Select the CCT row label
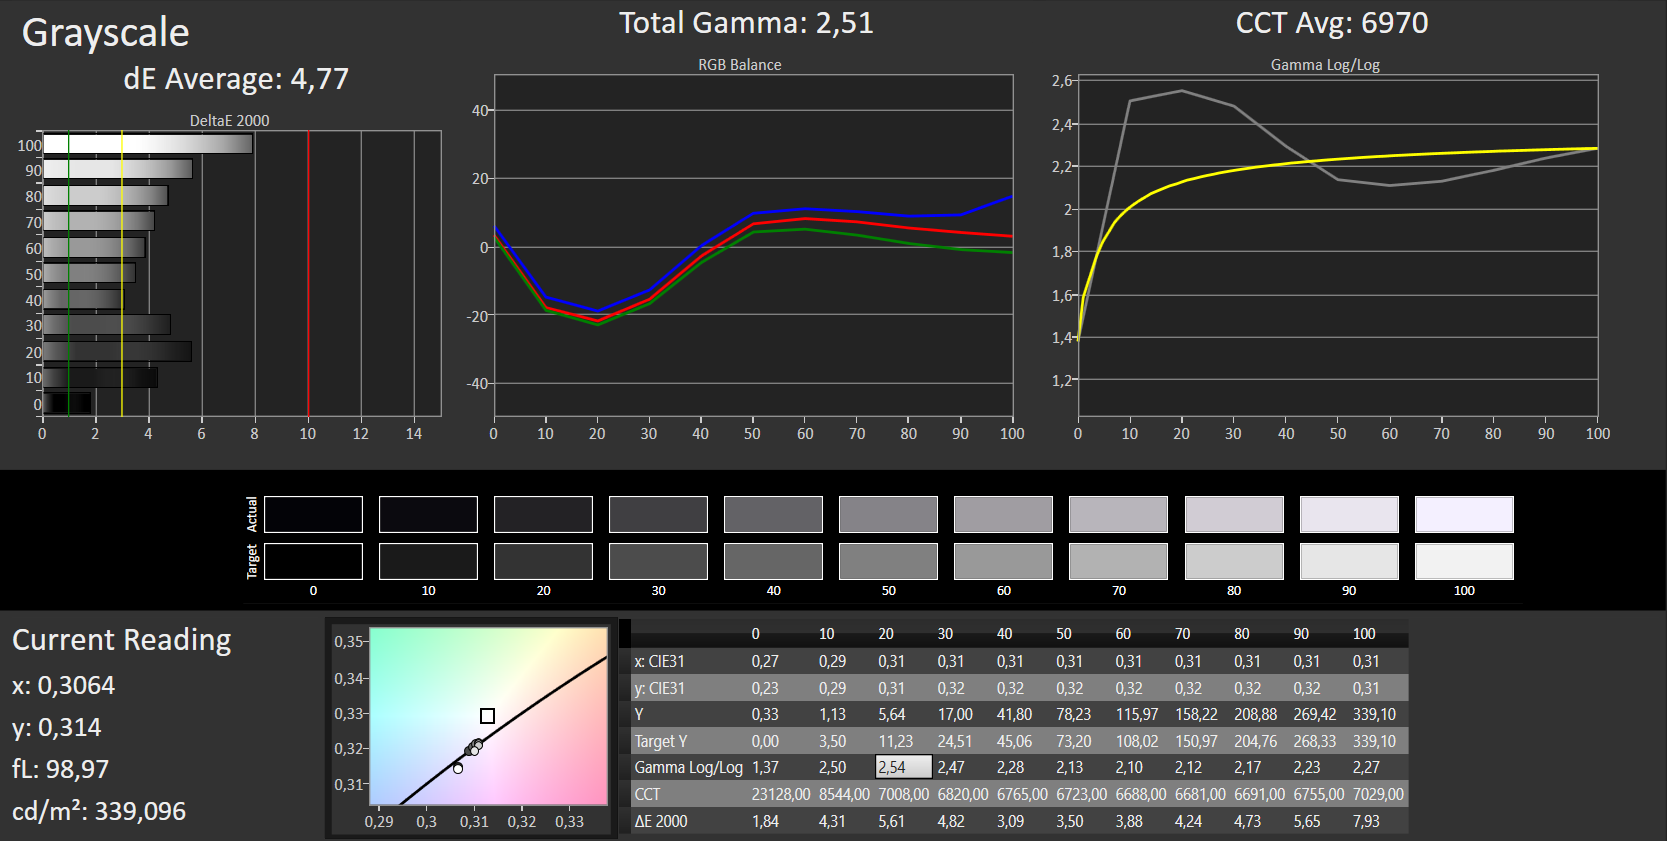Viewport: 1667px width, 841px height. click(647, 794)
